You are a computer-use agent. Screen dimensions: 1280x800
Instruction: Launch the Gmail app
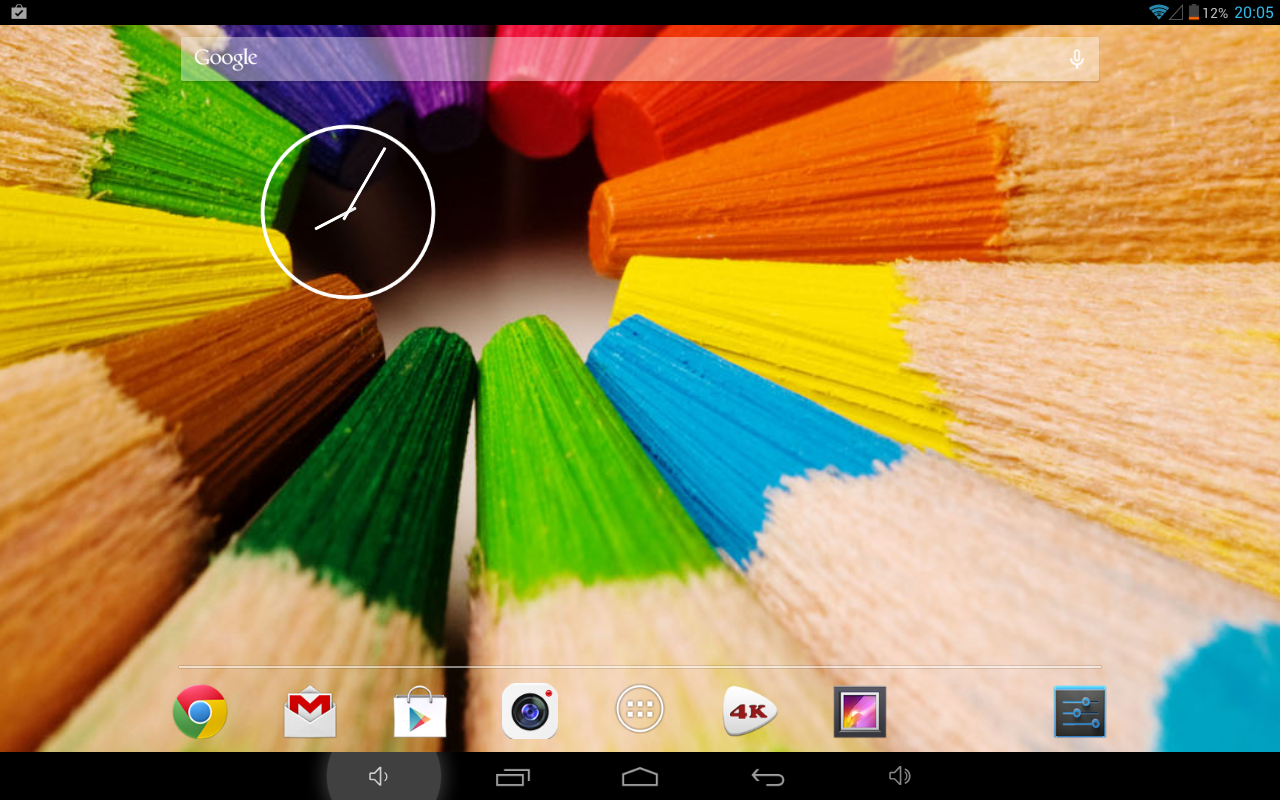[x=310, y=712]
